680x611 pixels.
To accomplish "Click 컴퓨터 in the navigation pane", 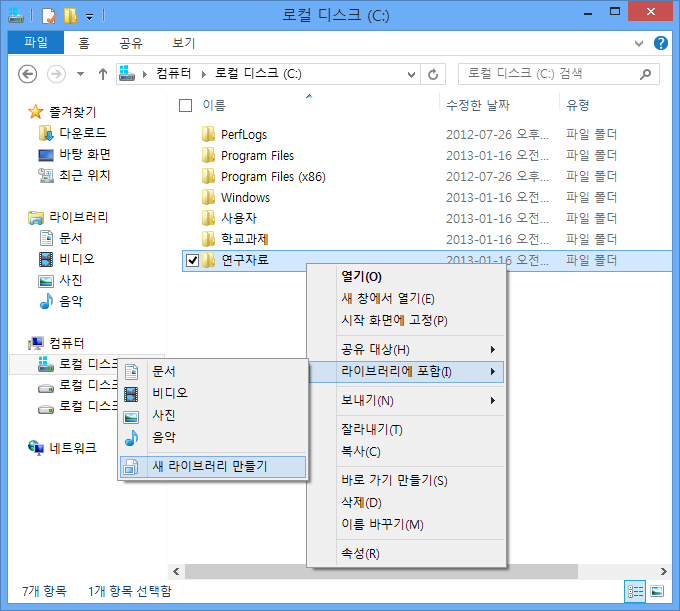I will [66, 343].
